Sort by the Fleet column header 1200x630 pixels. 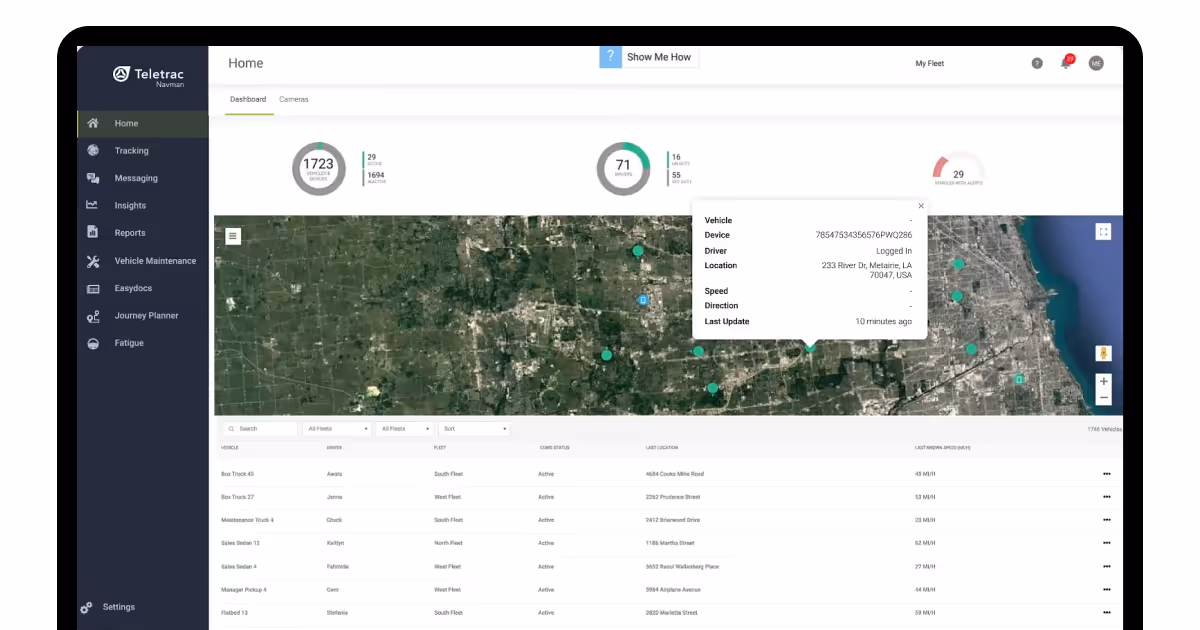point(439,448)
